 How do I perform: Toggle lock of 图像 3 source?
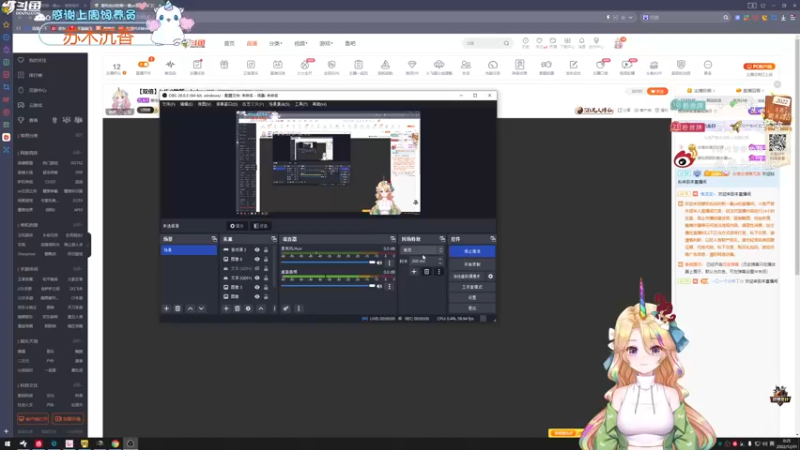(x=266, y=287)
